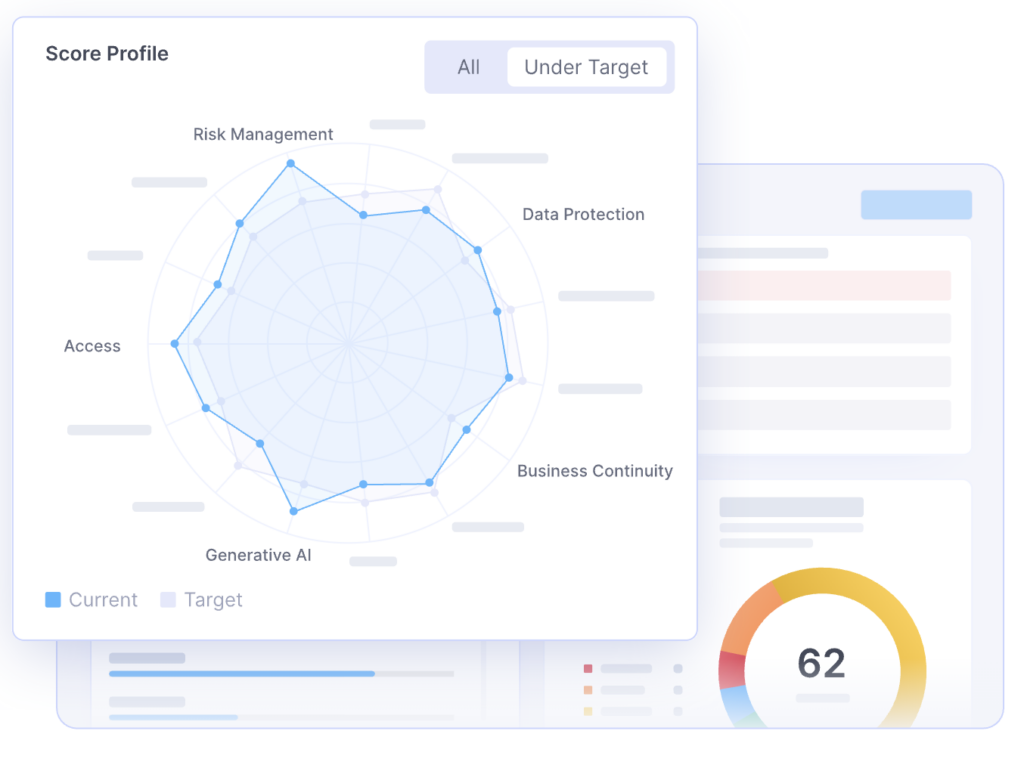Click the Risk Management axis label
This screenshot has width=1024, height=762.
[x=263, y=134]
